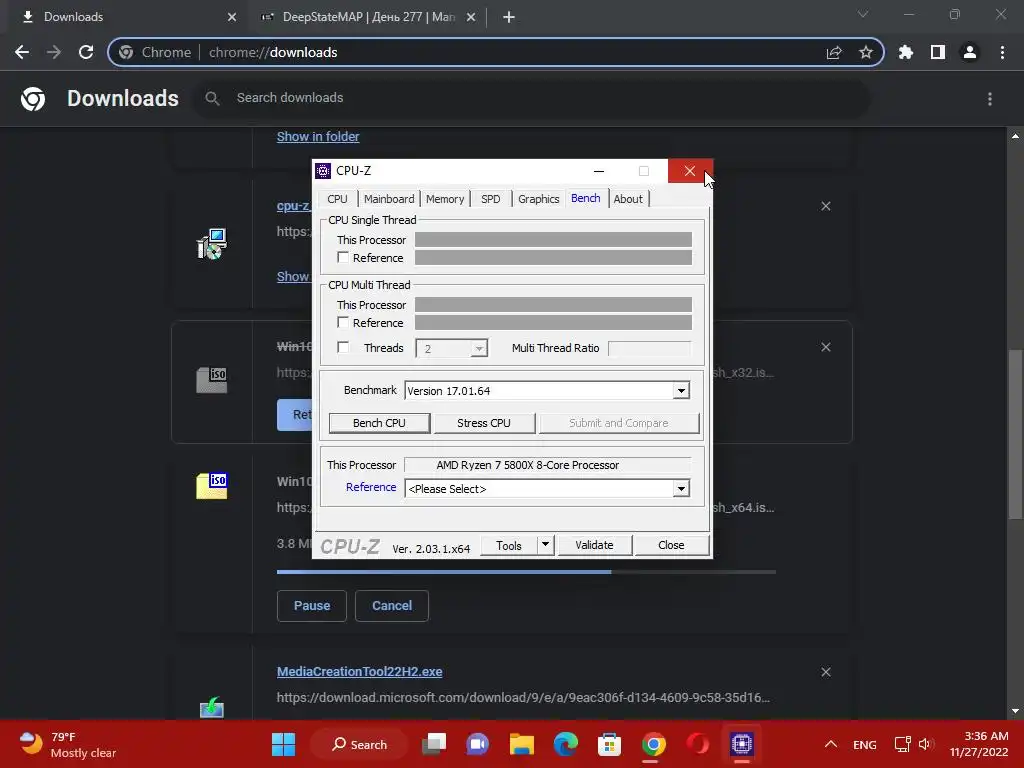Pause the Win10 x64 ISO download
This screenshot has height=768, width=1024.
click(x=312, y=605)
